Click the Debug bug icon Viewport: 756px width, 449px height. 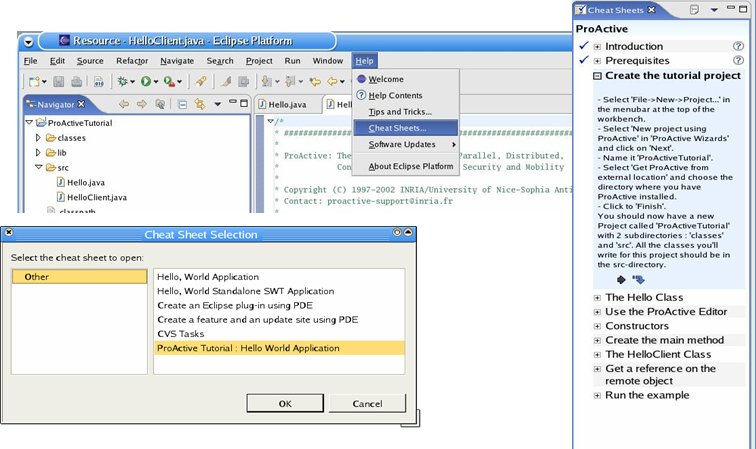pos(122,82)
